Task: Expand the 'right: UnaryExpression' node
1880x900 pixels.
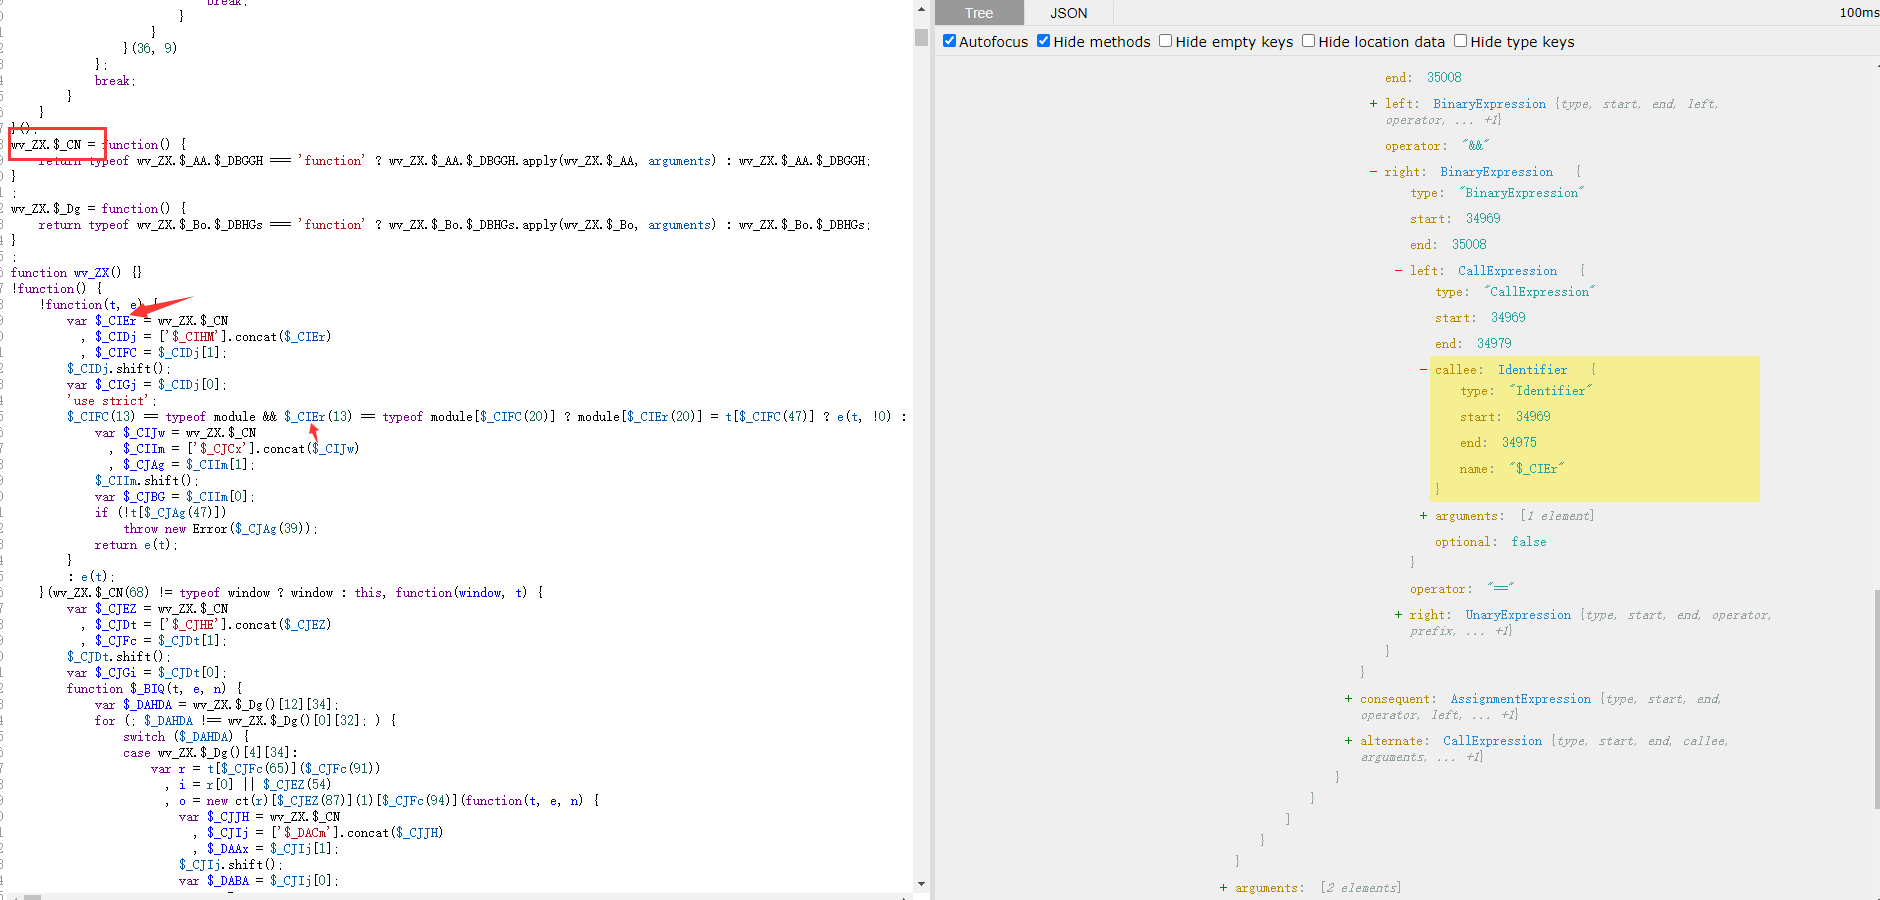Action: pos(1398,615)
